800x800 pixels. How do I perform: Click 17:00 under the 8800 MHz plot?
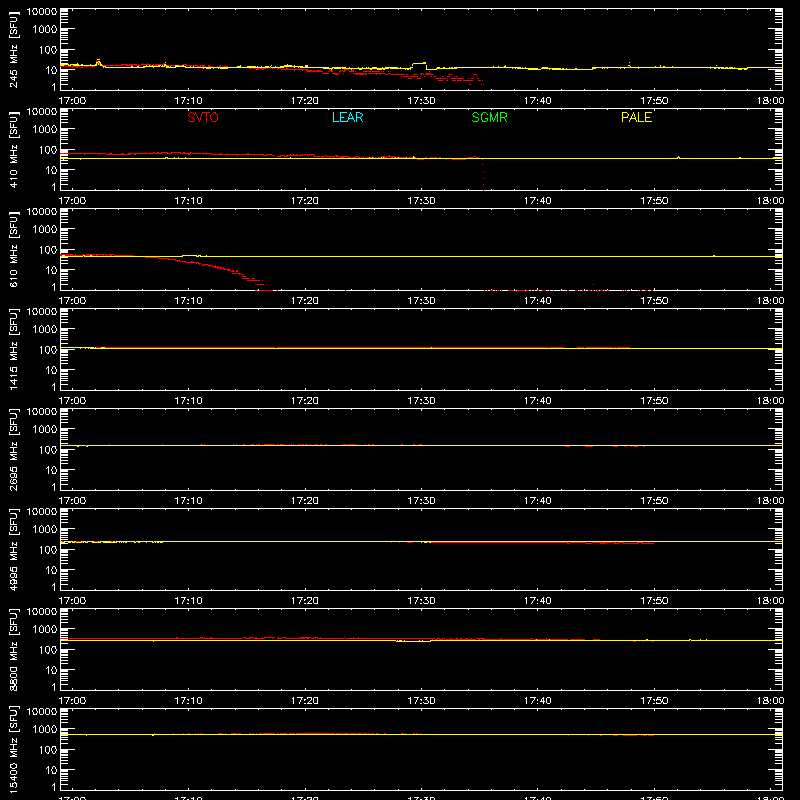tap(72, 701)
